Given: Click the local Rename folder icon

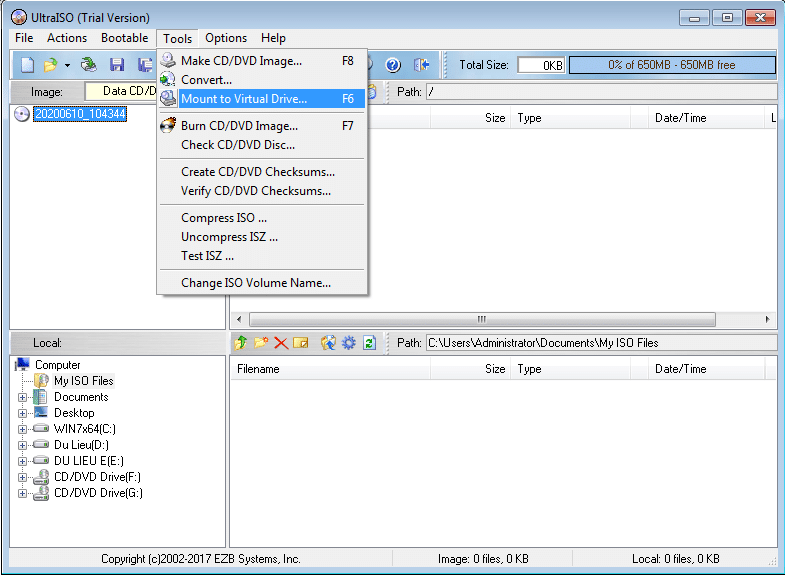Looking at the screenshot, I should [x=301, y=343].
